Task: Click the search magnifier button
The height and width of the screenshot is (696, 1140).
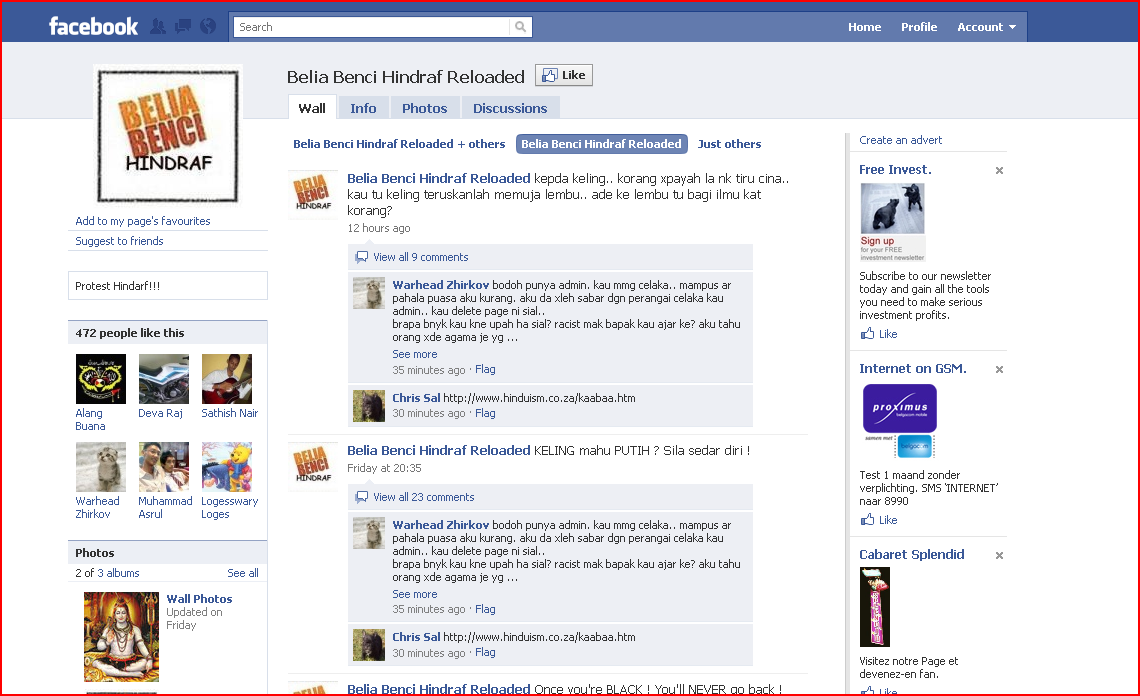Action: [x=521, y=27]
